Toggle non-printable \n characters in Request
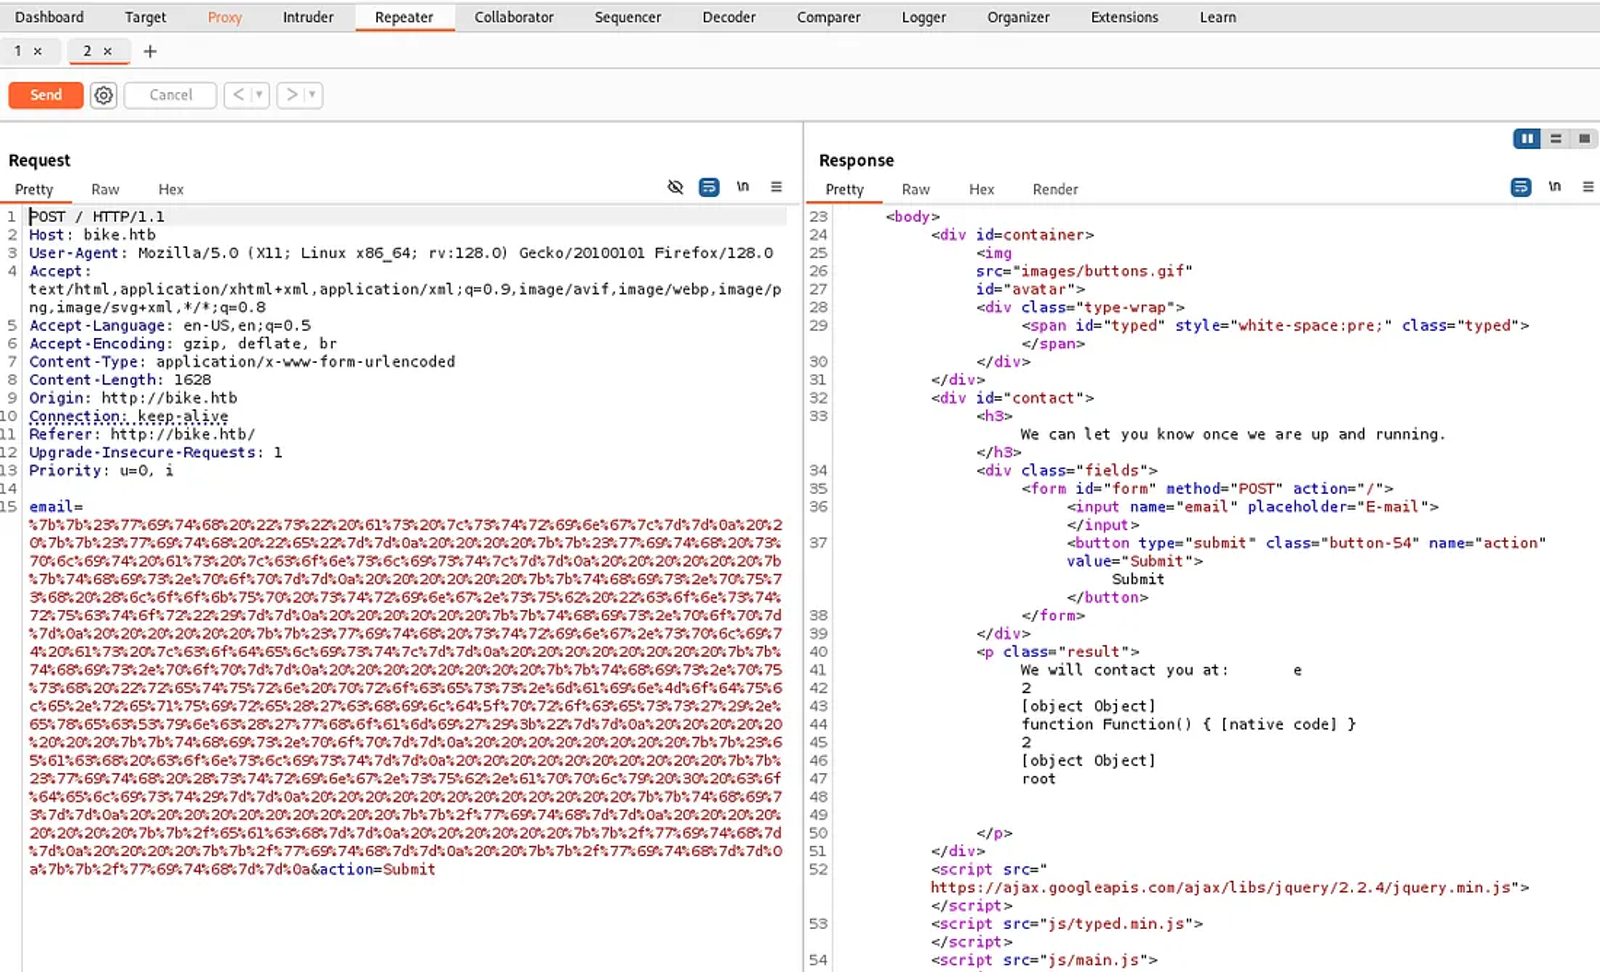This screenshot has height=972, width=1600. pos(743,187)
